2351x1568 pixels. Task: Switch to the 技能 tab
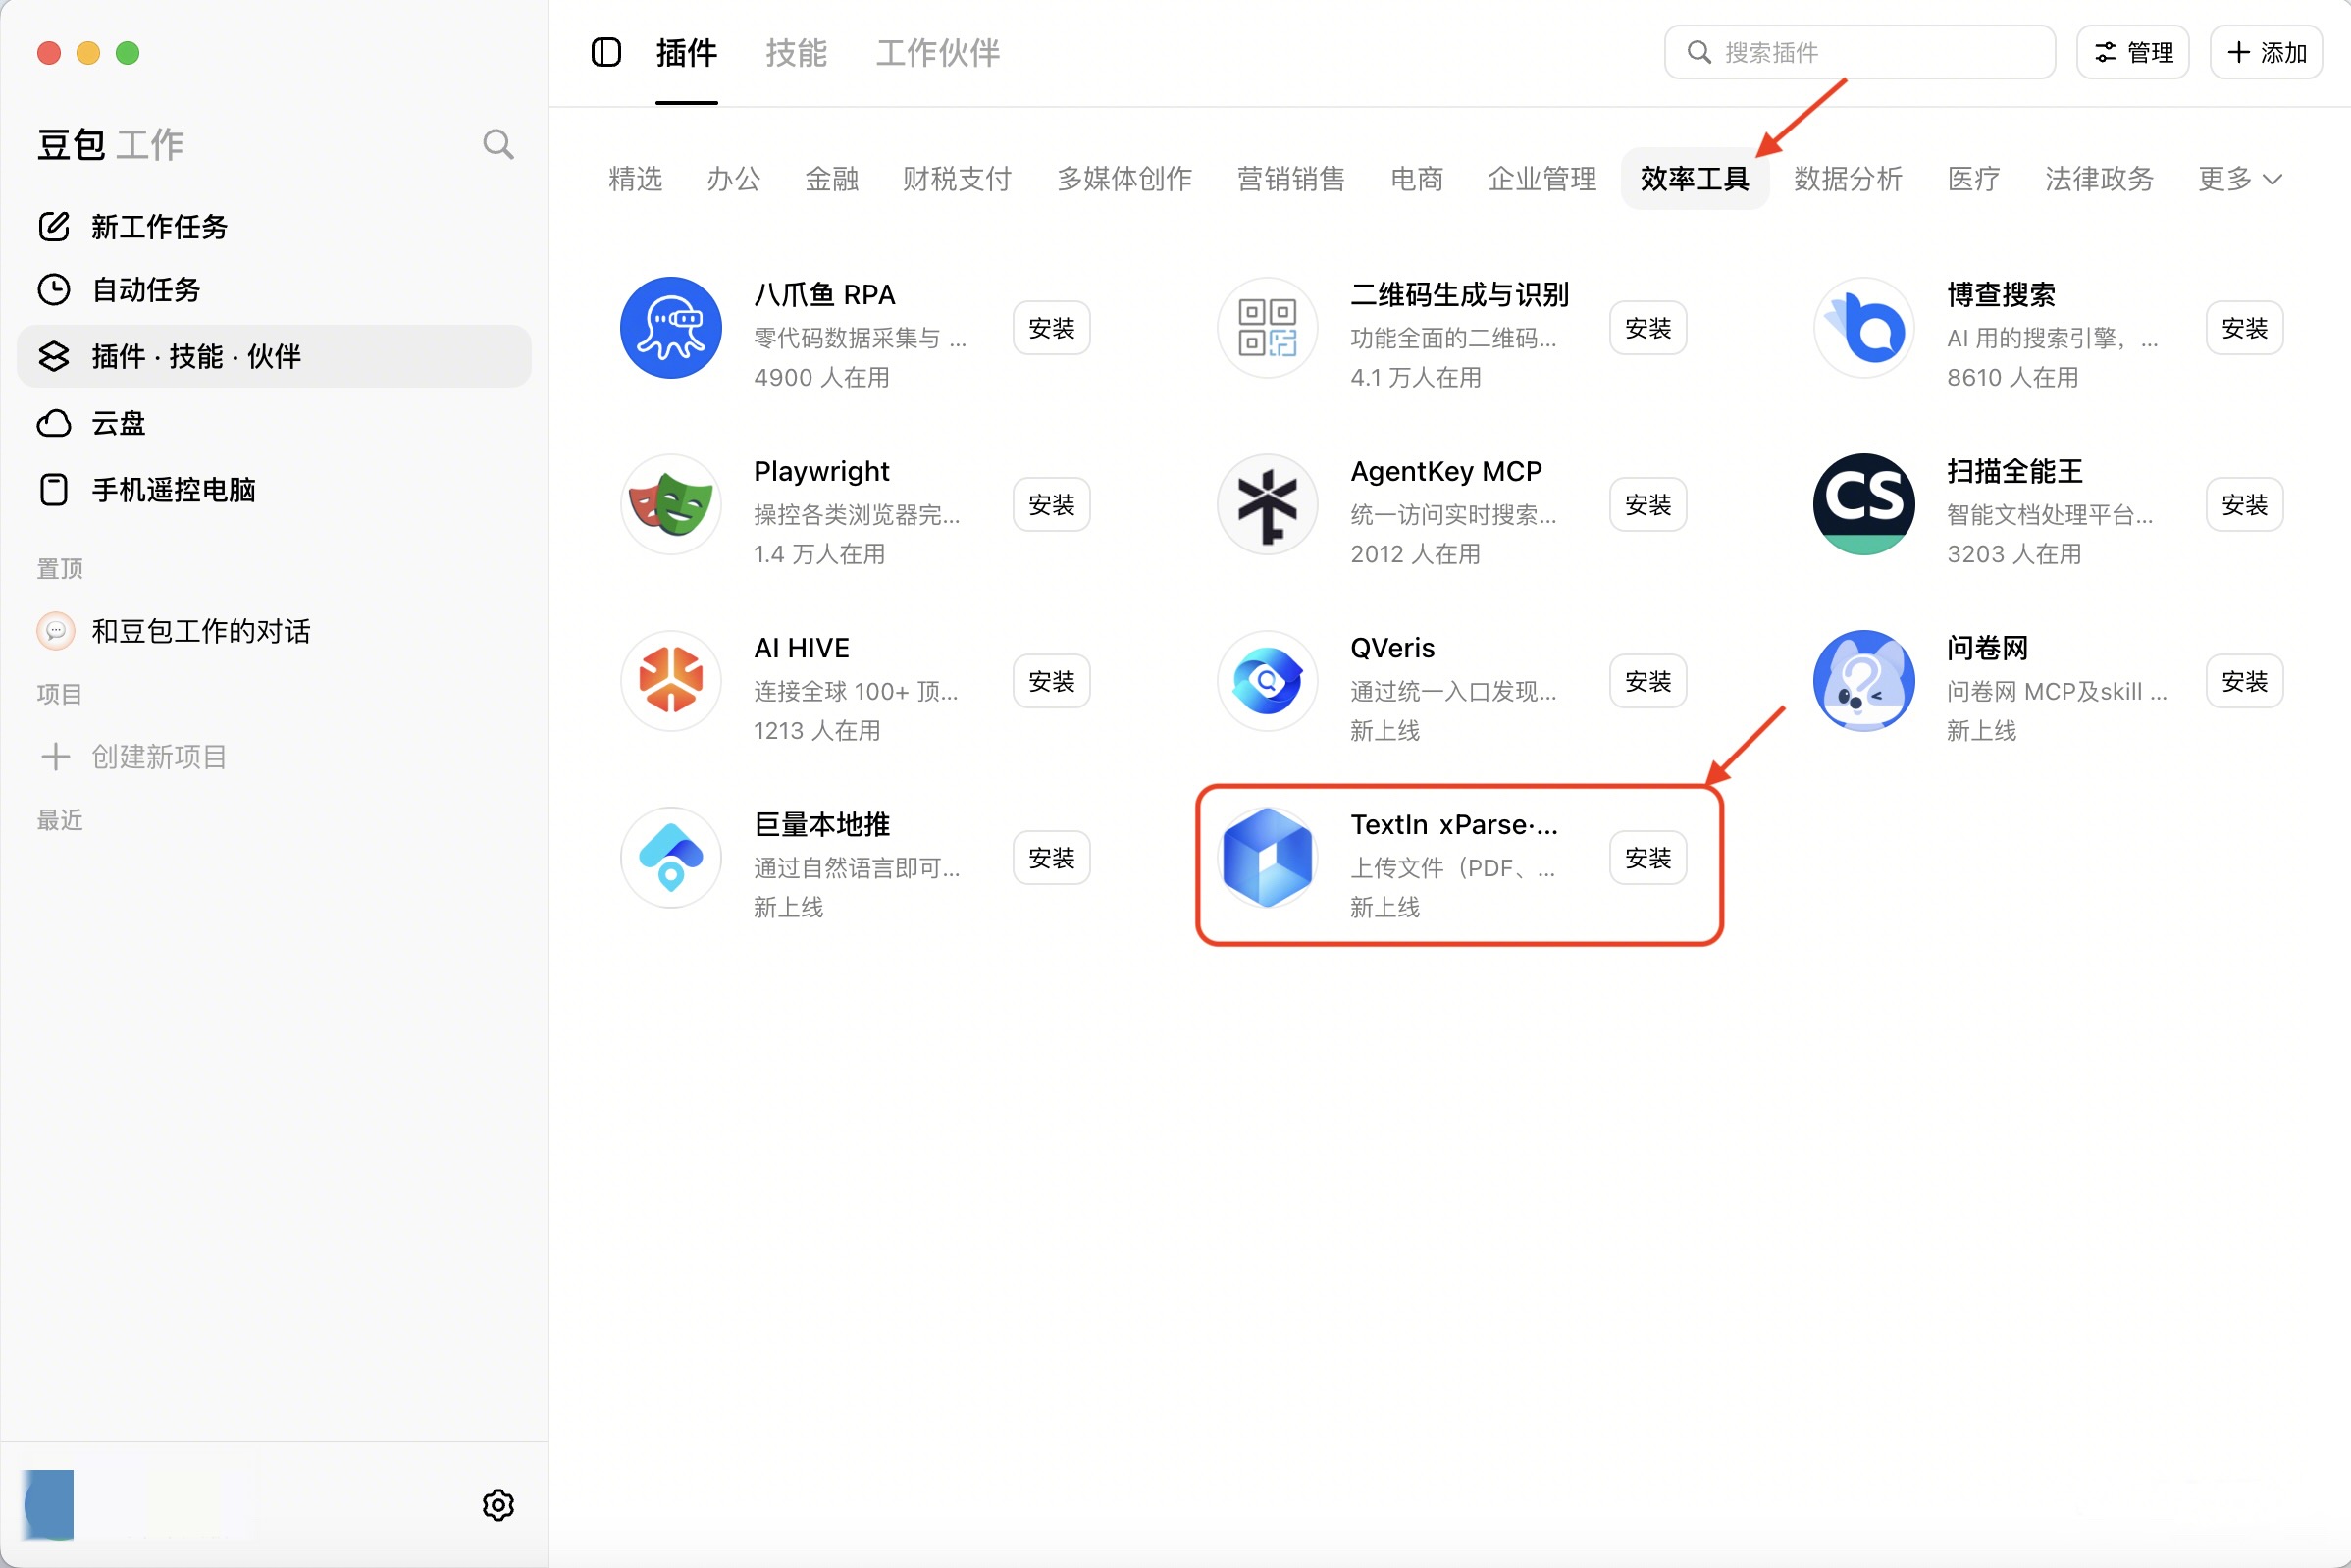pyautogui.click(x=796, y=53)
